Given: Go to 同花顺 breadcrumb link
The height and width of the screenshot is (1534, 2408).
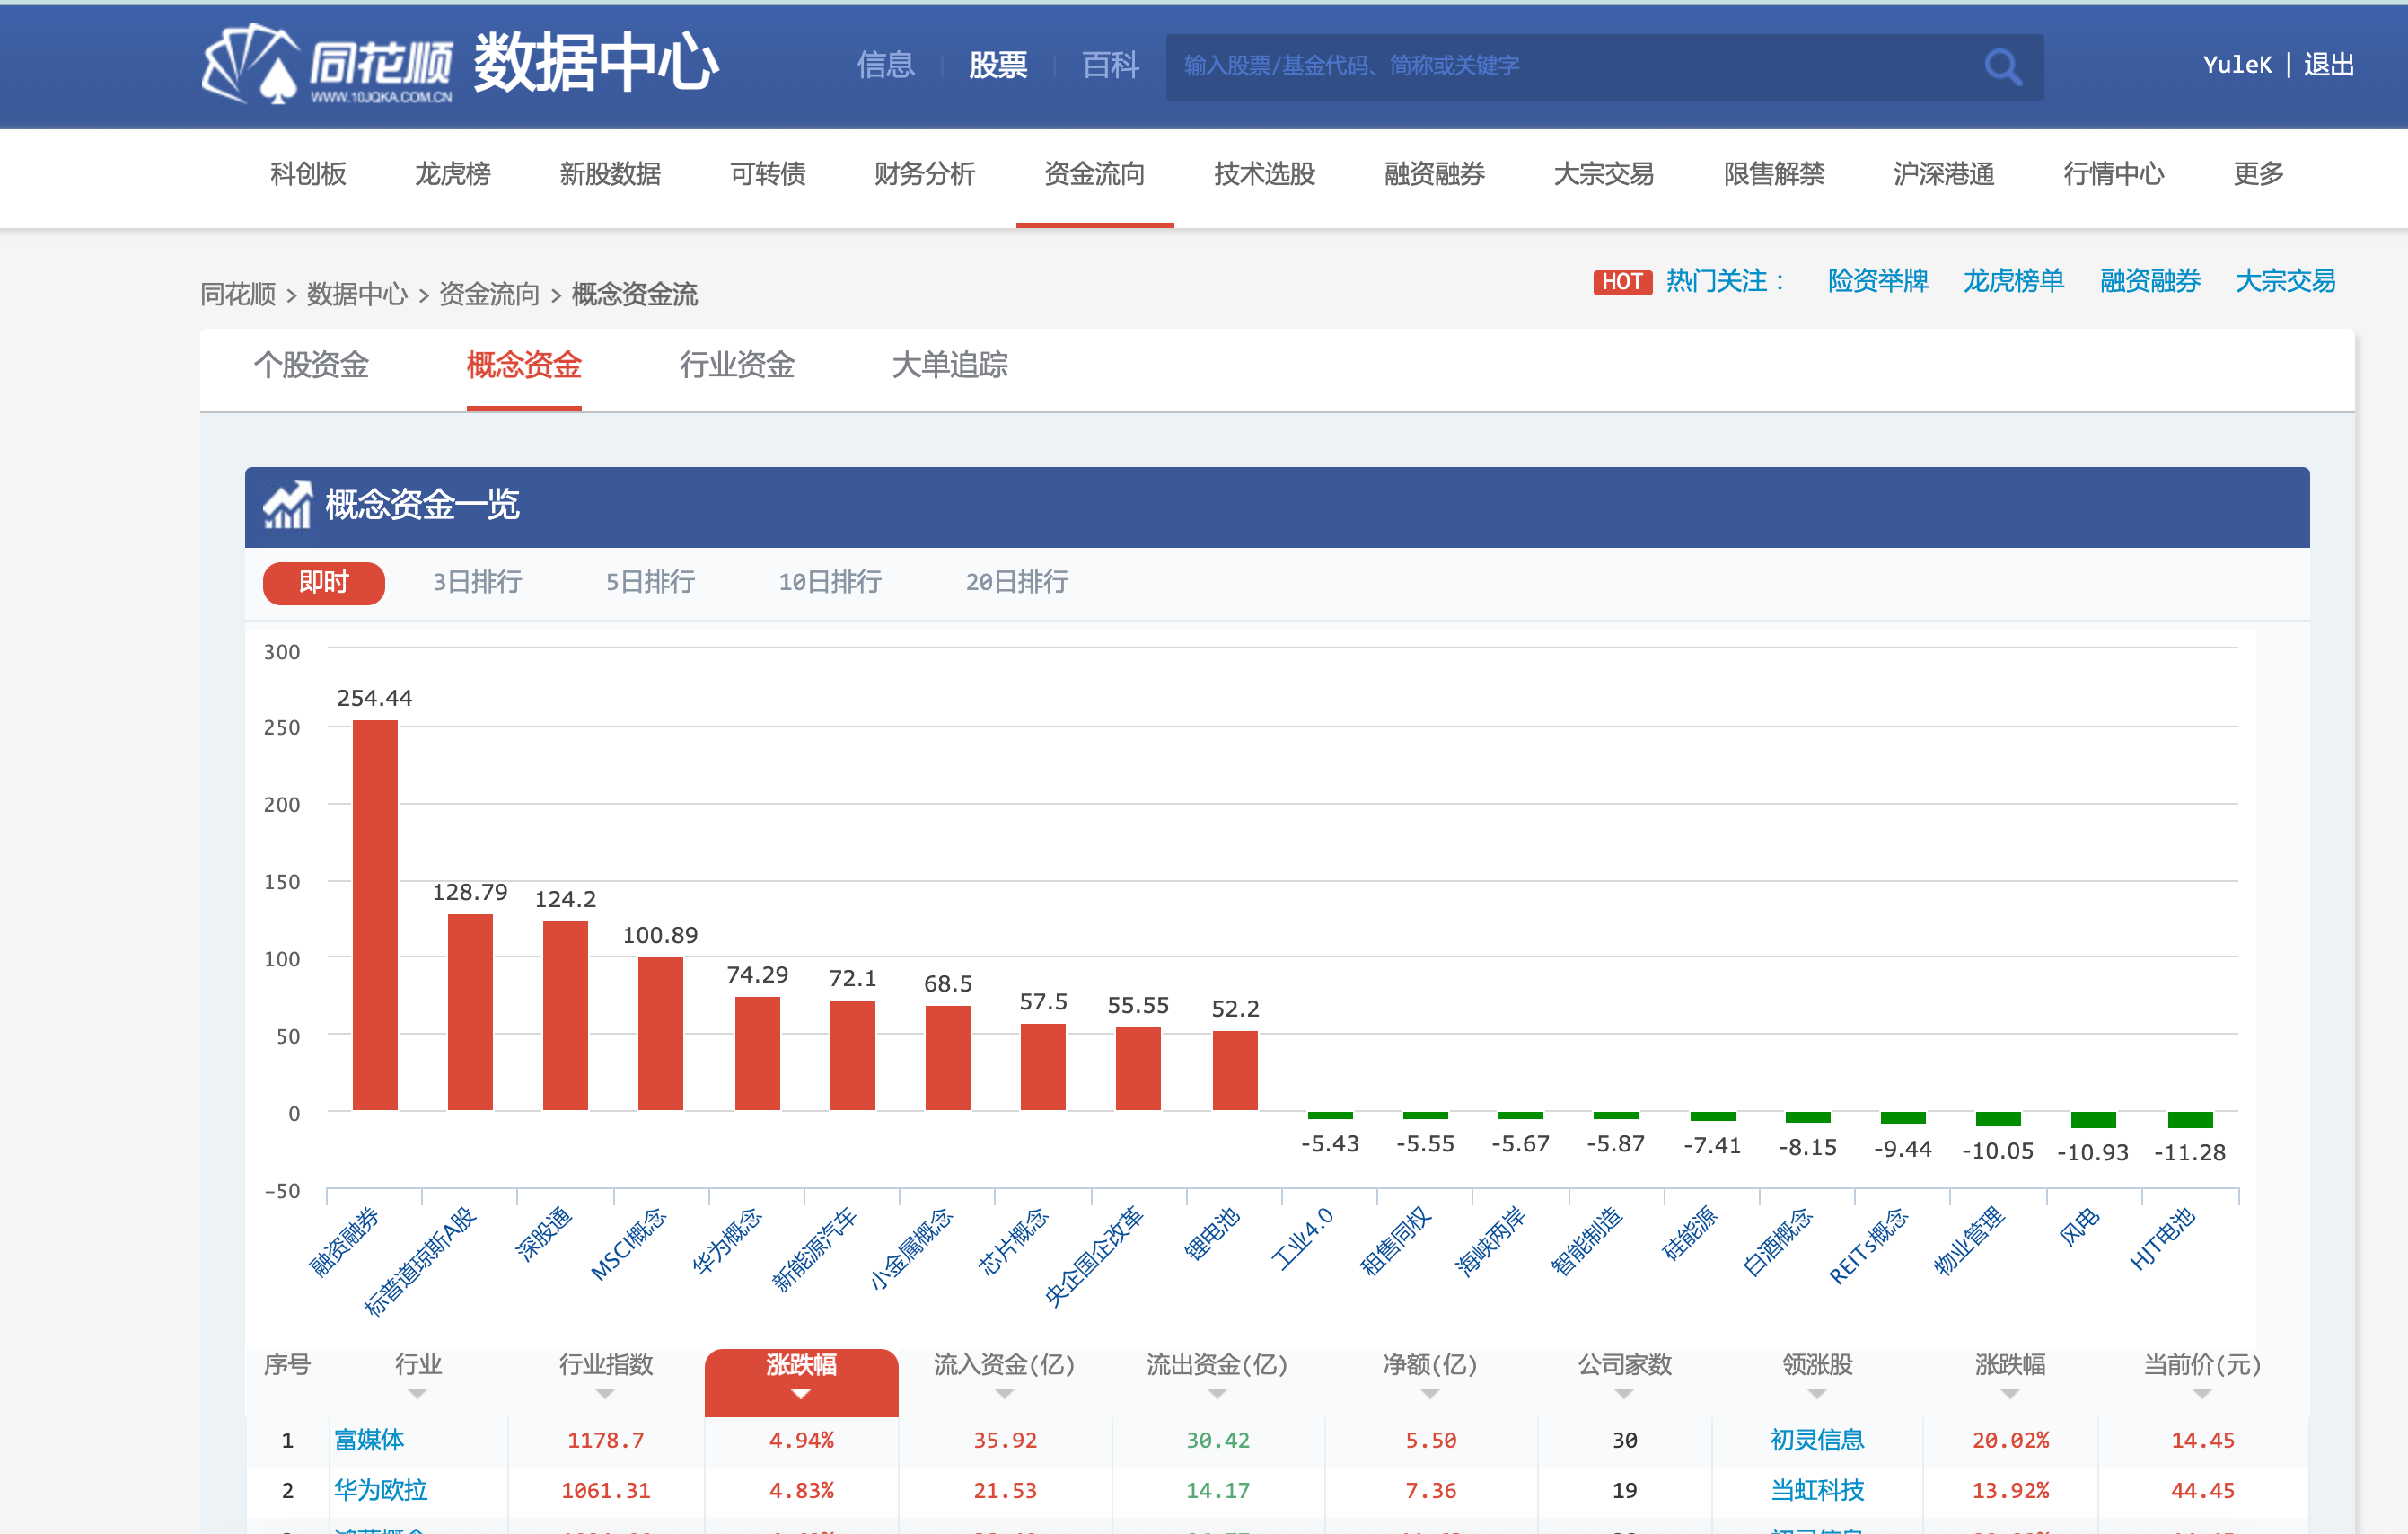Looking at the screenshot, I should click(x=238, y=294).
